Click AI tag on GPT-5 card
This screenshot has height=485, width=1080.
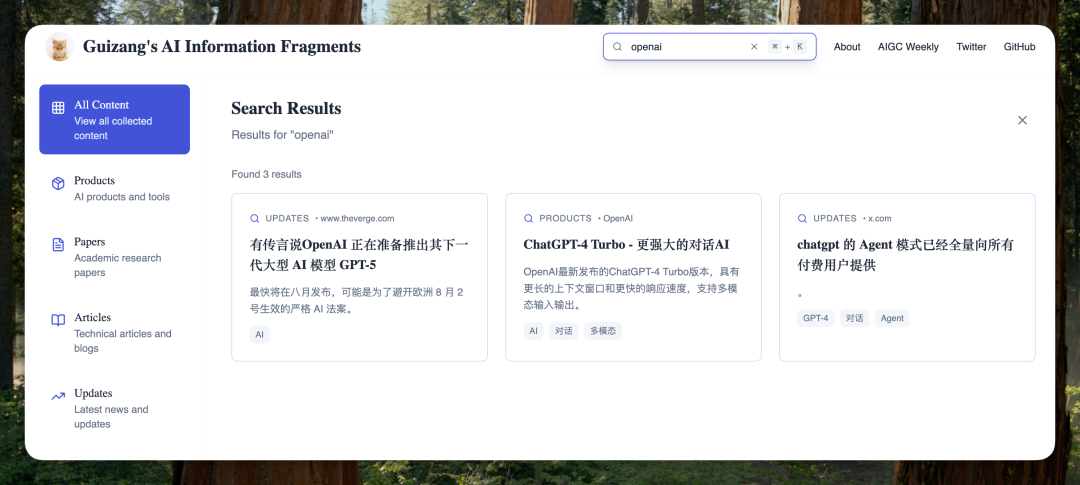point(260,335)
